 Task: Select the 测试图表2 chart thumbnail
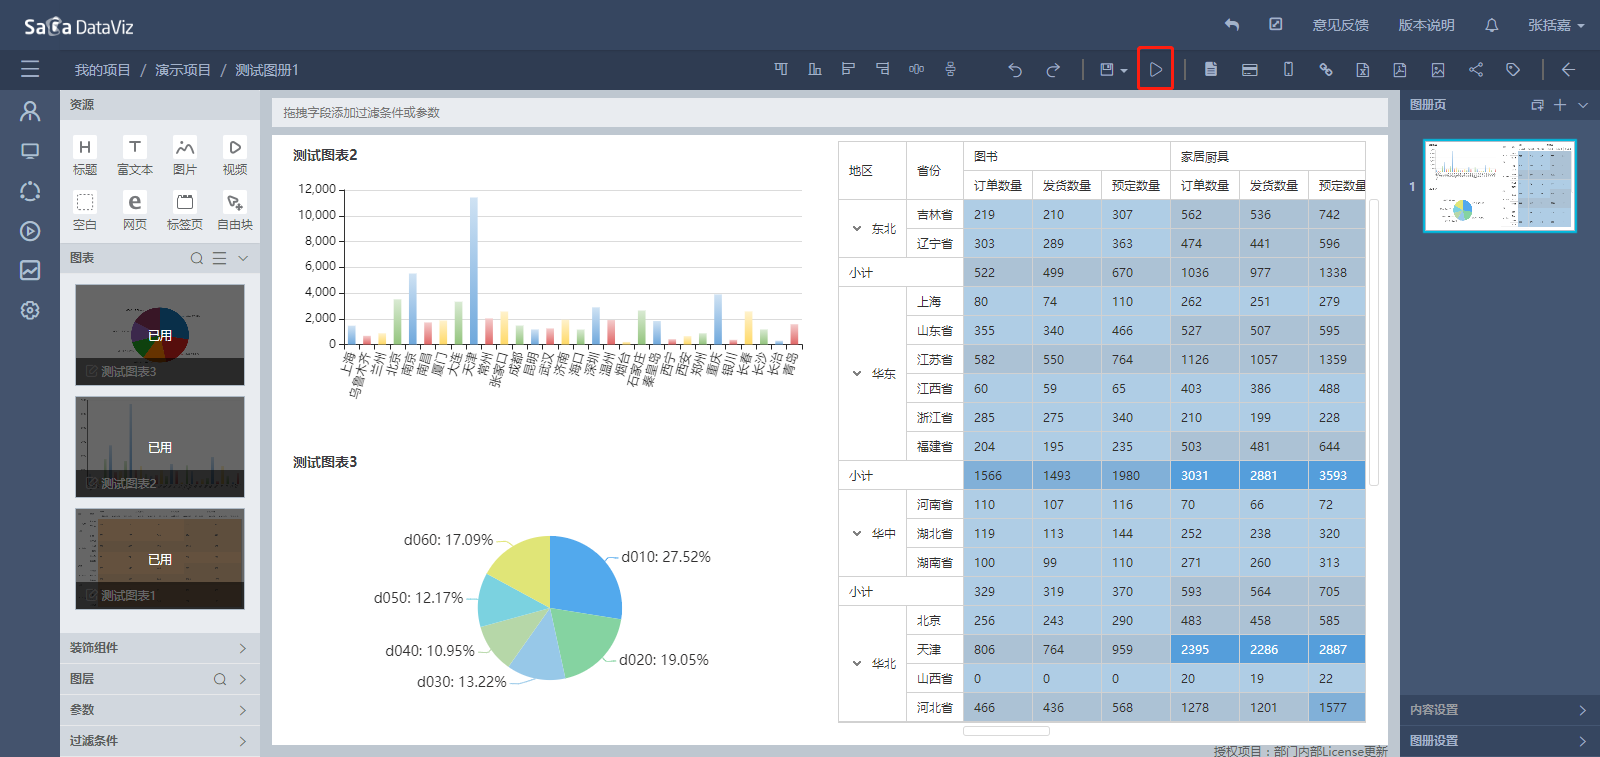pos(160,447)
